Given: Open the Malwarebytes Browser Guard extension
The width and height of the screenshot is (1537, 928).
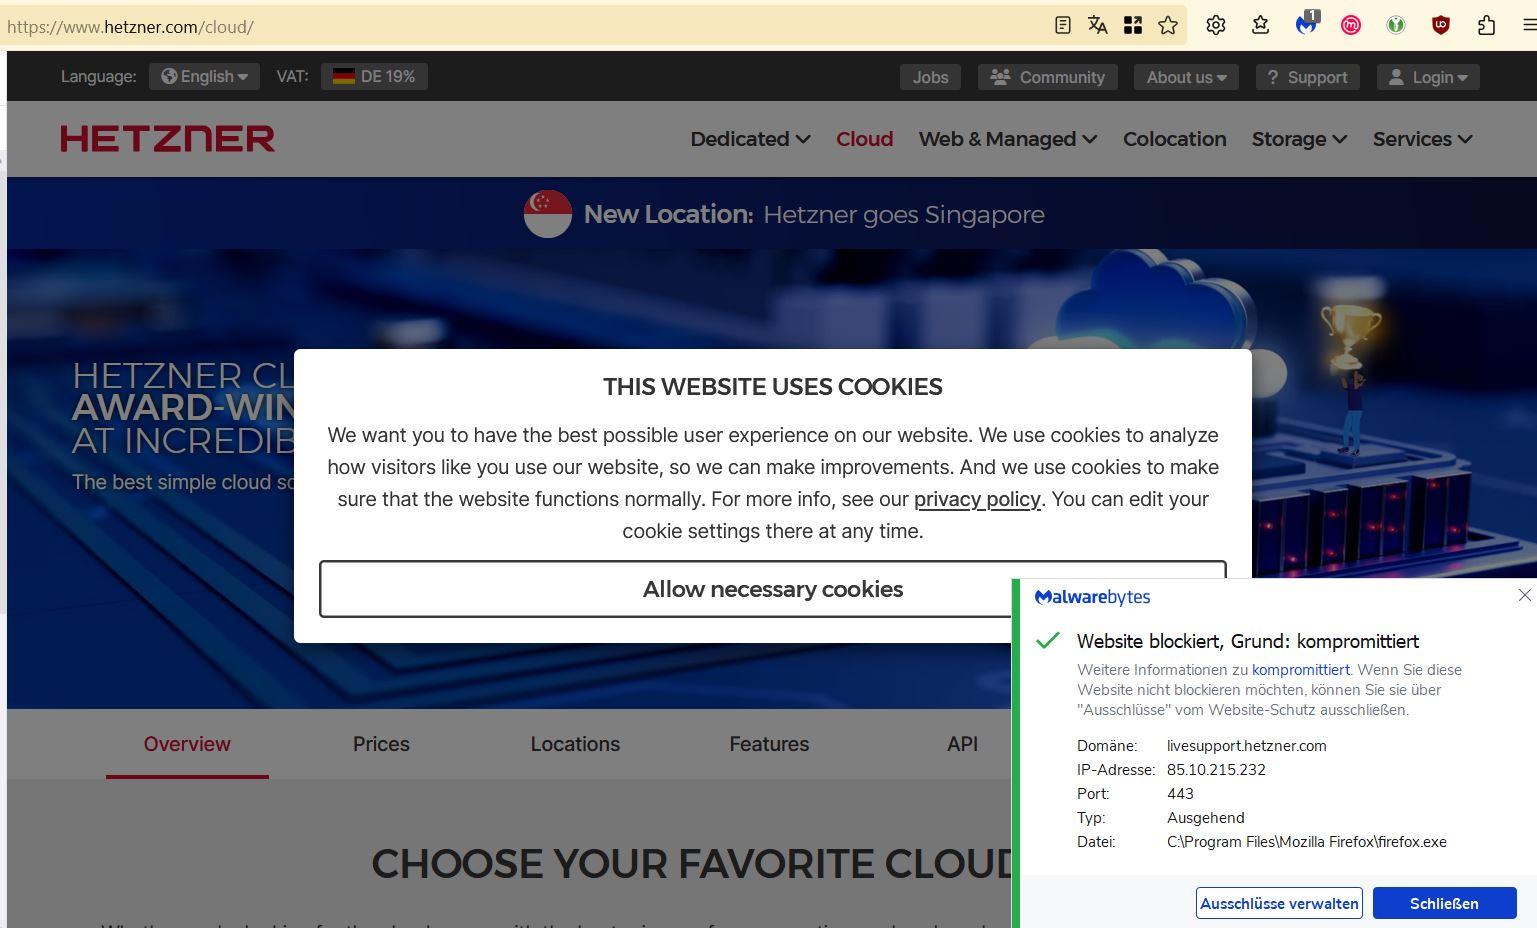Looking at the screenshot, I should tap(1306, 24).
